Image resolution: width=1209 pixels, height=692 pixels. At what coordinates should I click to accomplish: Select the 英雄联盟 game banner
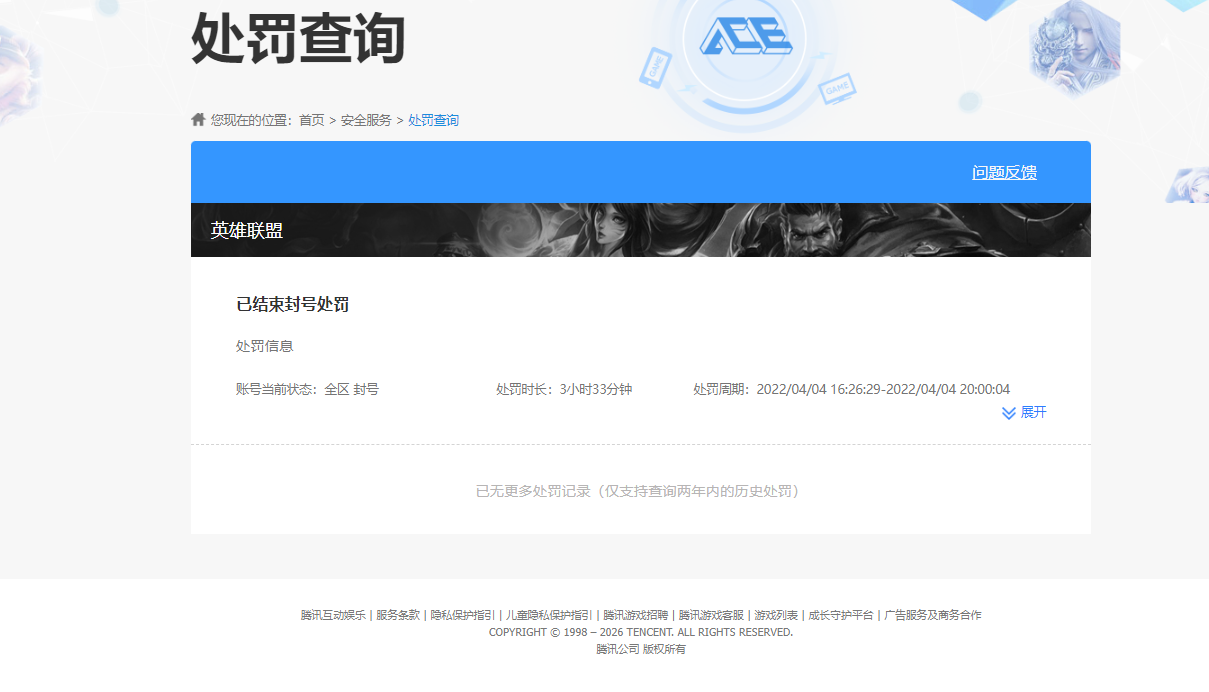640,230
